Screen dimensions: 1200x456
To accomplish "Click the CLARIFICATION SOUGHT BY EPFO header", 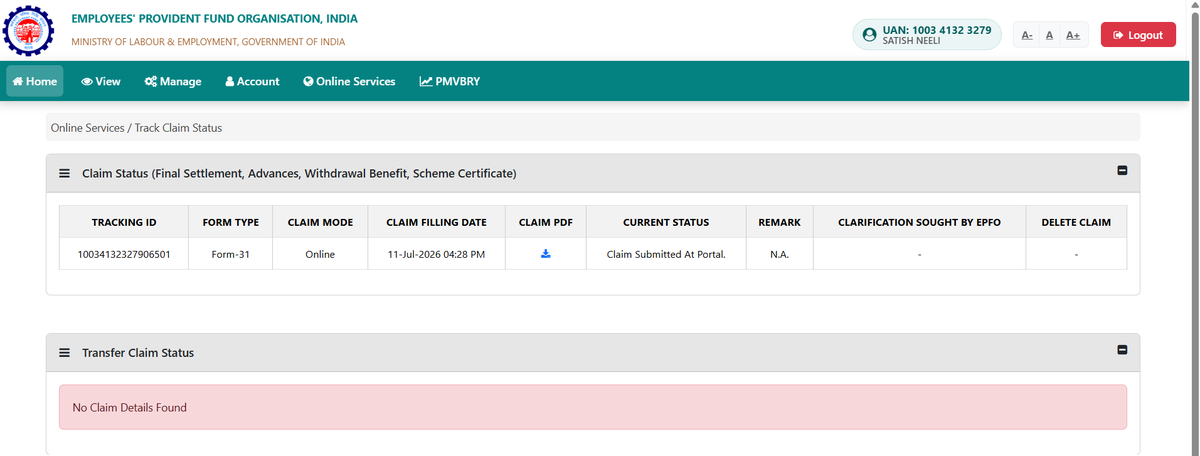I will coord(919,222).
